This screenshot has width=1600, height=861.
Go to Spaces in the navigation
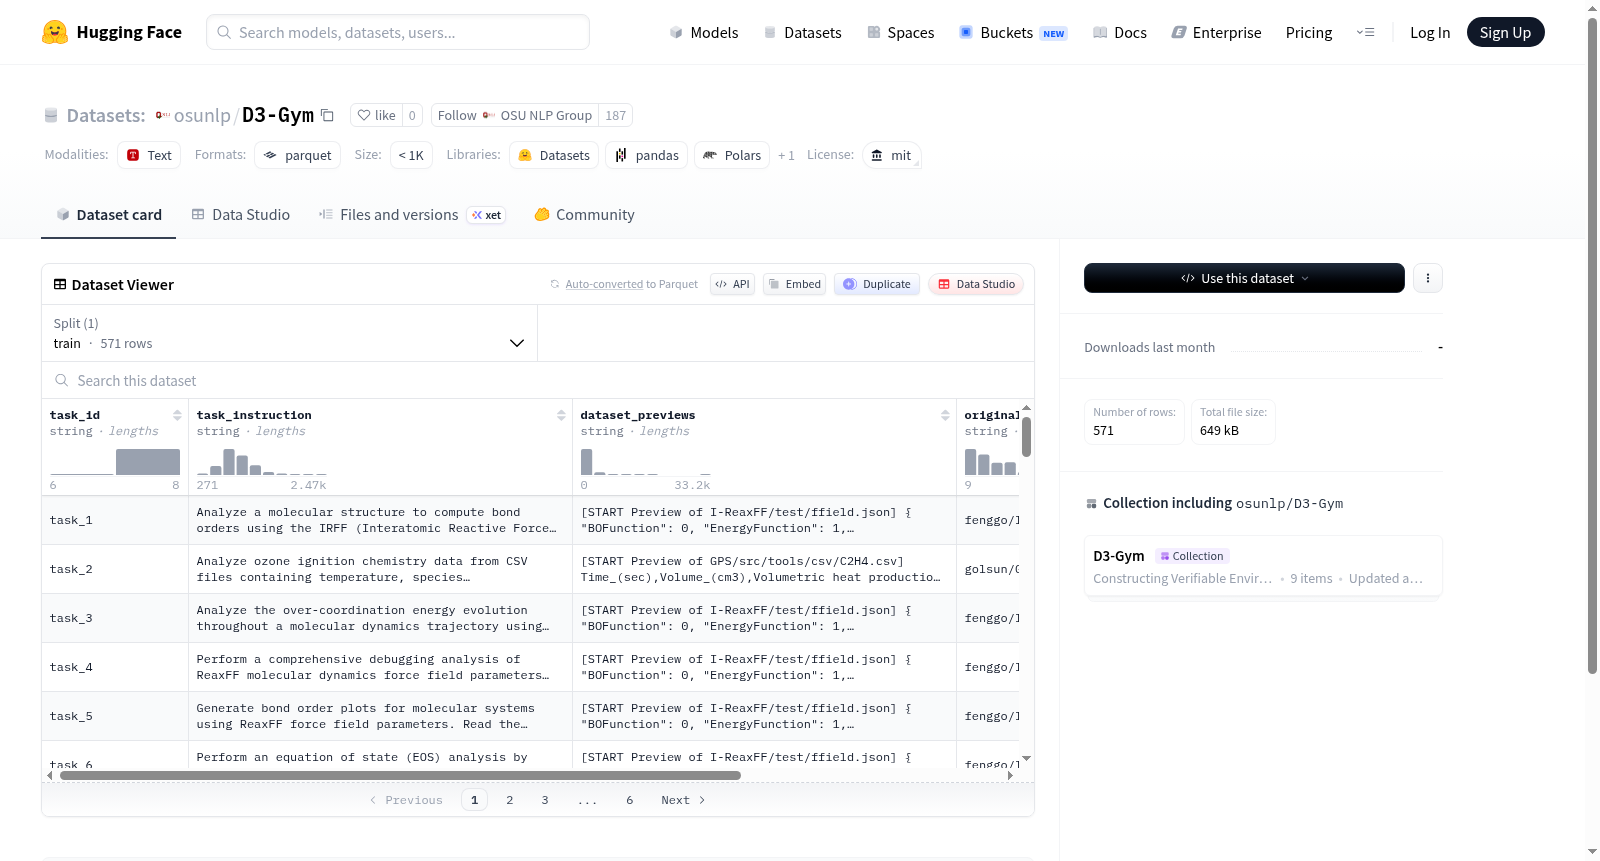(900, 32)
